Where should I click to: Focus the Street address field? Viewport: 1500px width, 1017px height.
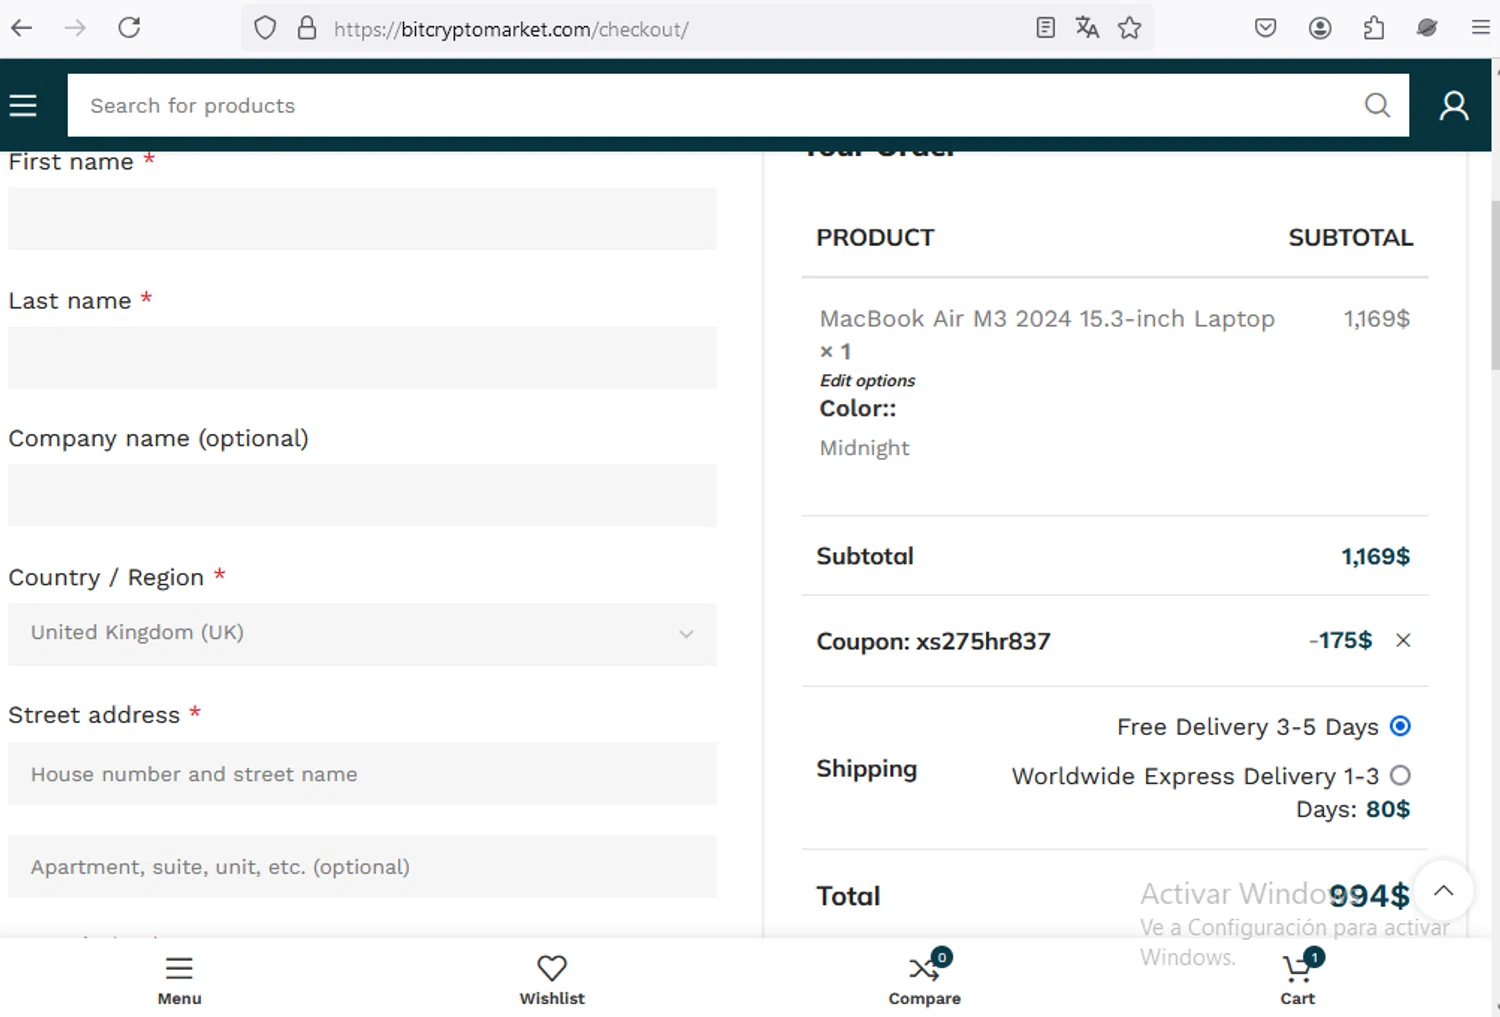[x=362, y=773]
